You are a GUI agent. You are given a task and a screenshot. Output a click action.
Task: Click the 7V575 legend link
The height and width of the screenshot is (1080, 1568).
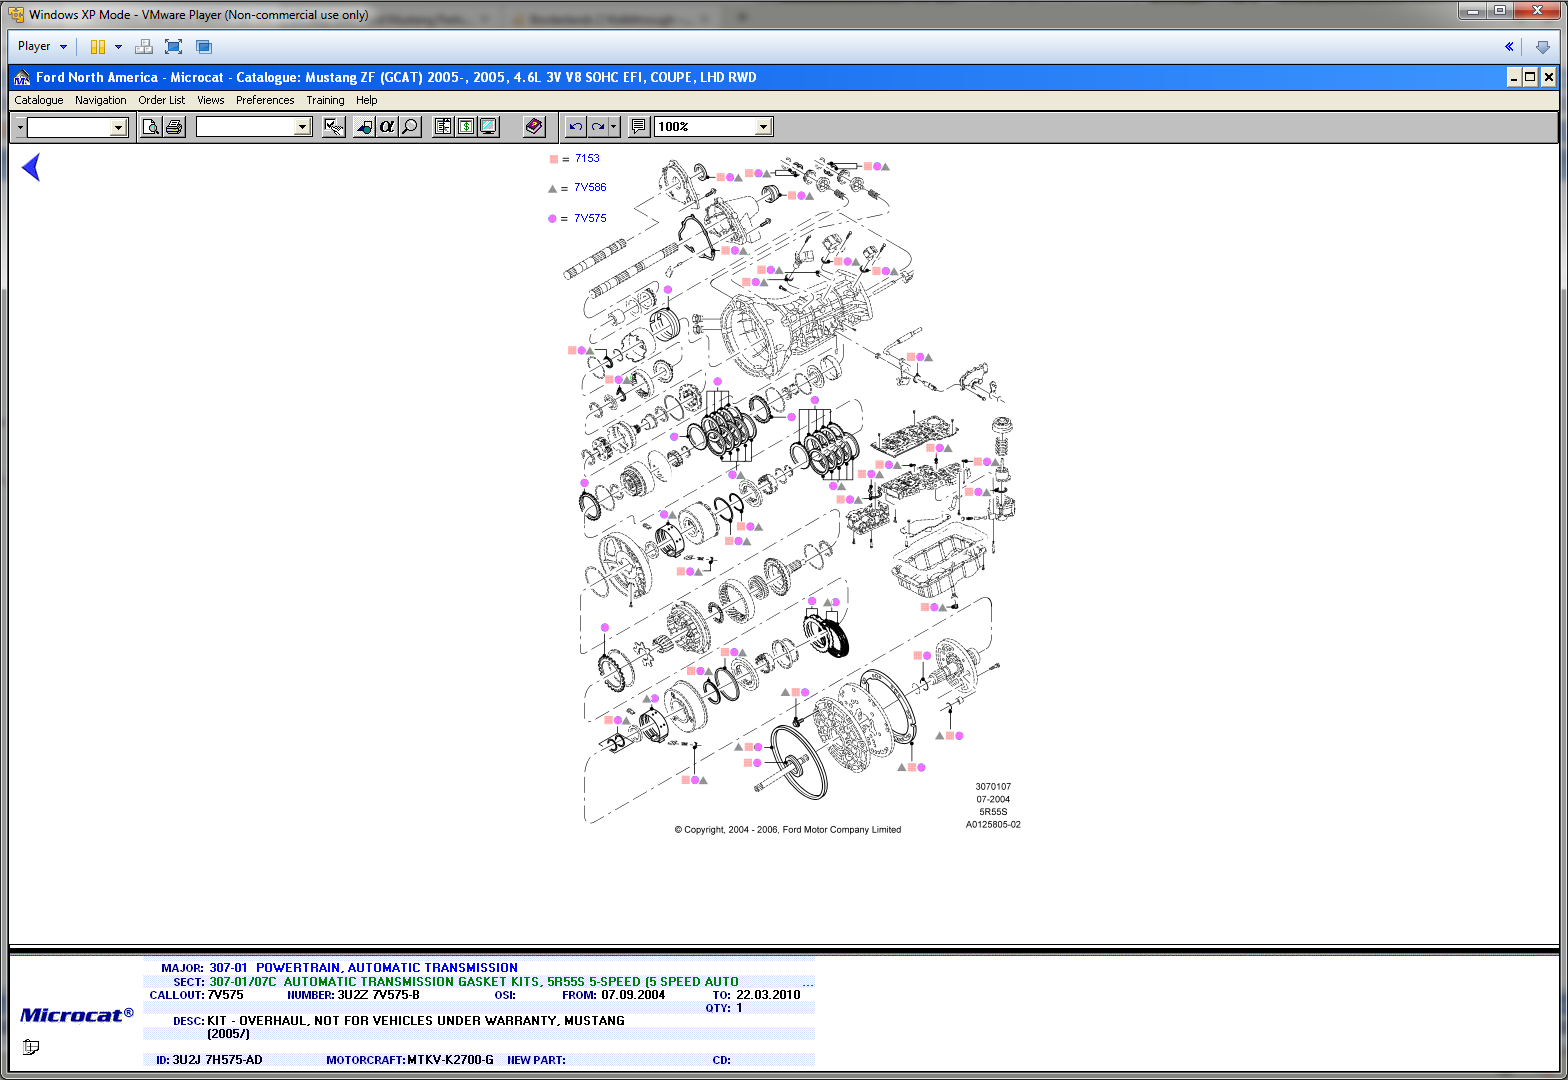[x=590, y=218]
